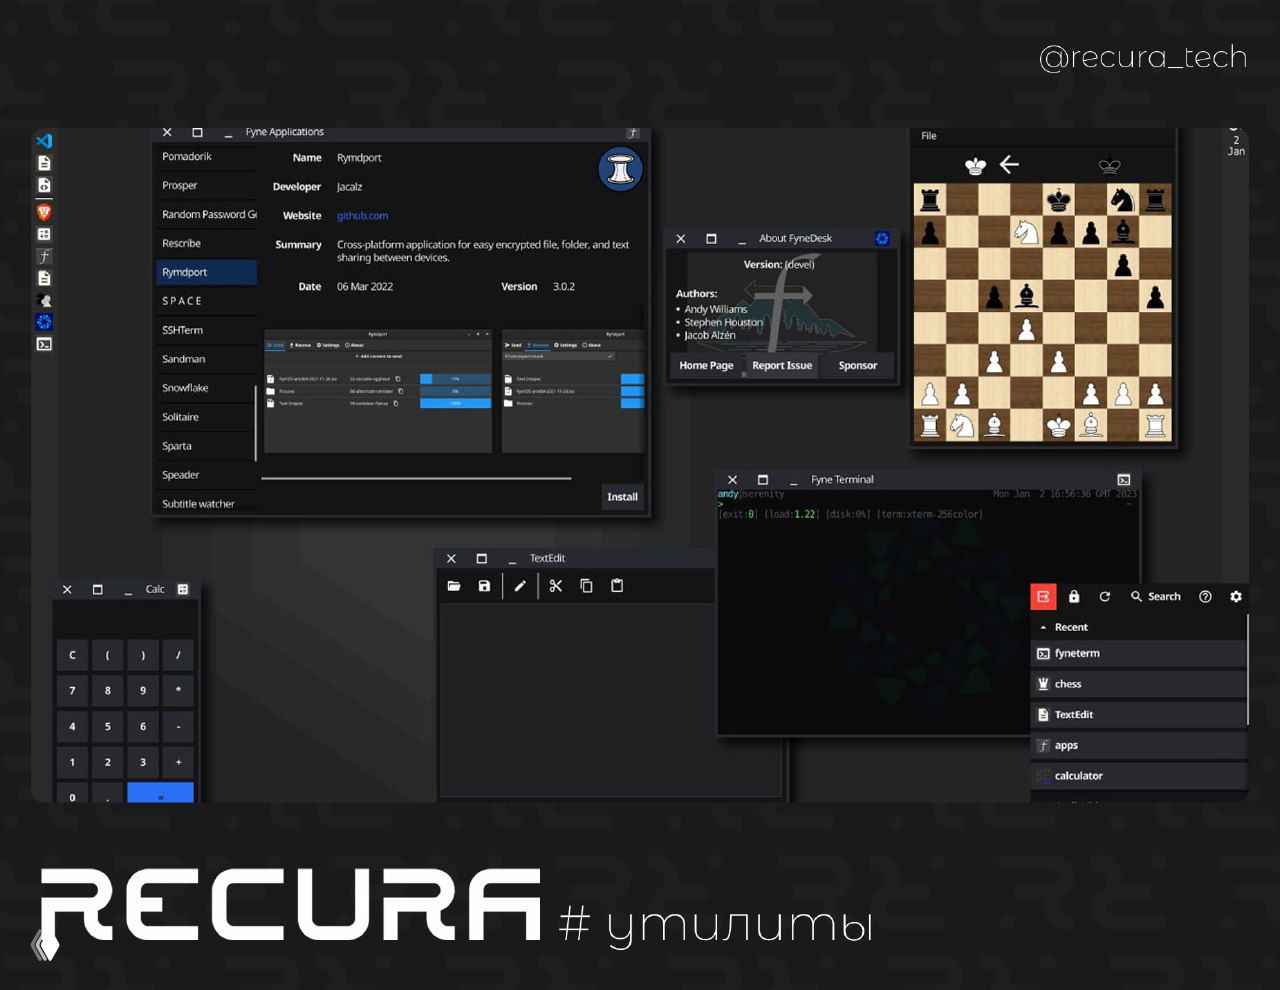Open the File menu in the chess window
This screenshot has width=1280, height=990.
point(928,135)
